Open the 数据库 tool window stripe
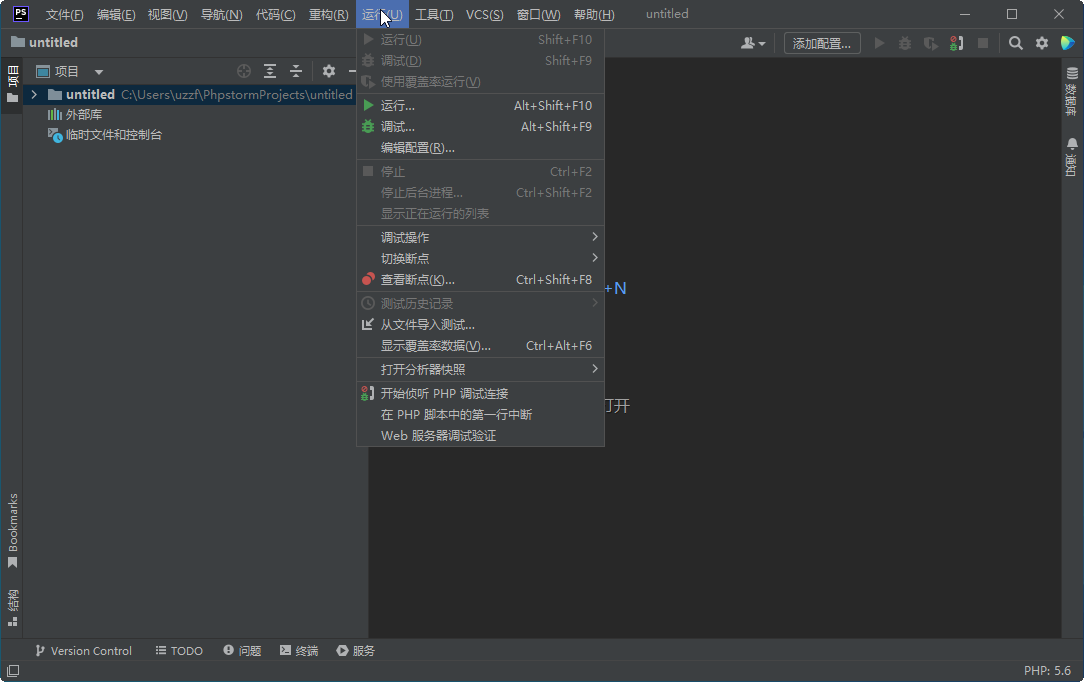The width and height of the screenshot is (1084, 682). click(x=1072, y=92)
